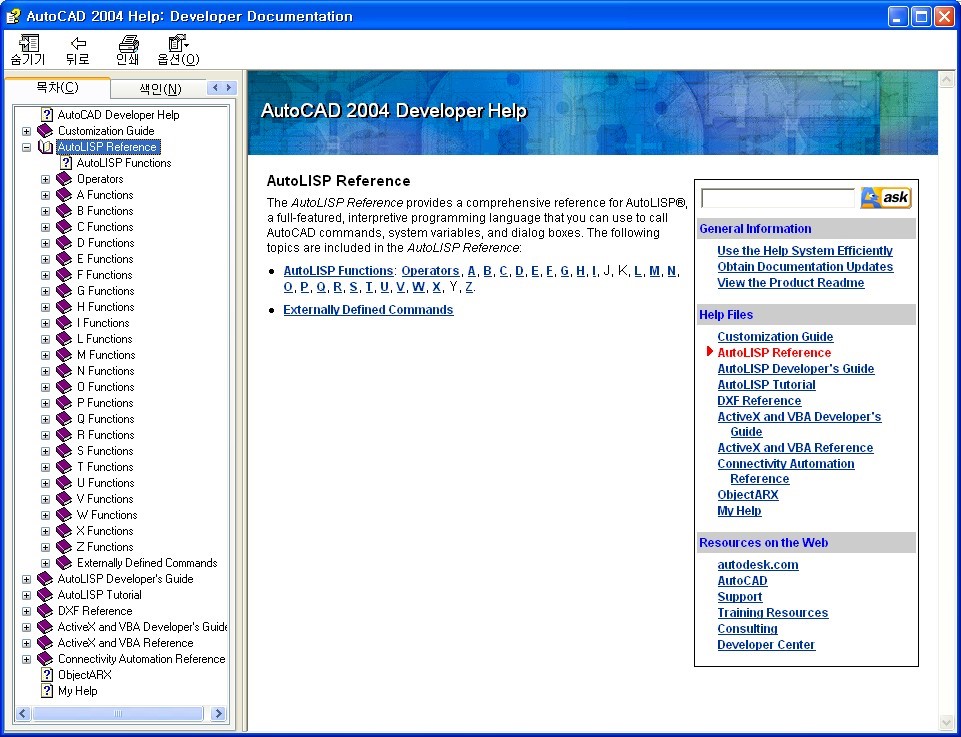Go back with the 뒤로 arrow icon
The height and width of the screenshot is (737, 961).
[78, 43]
